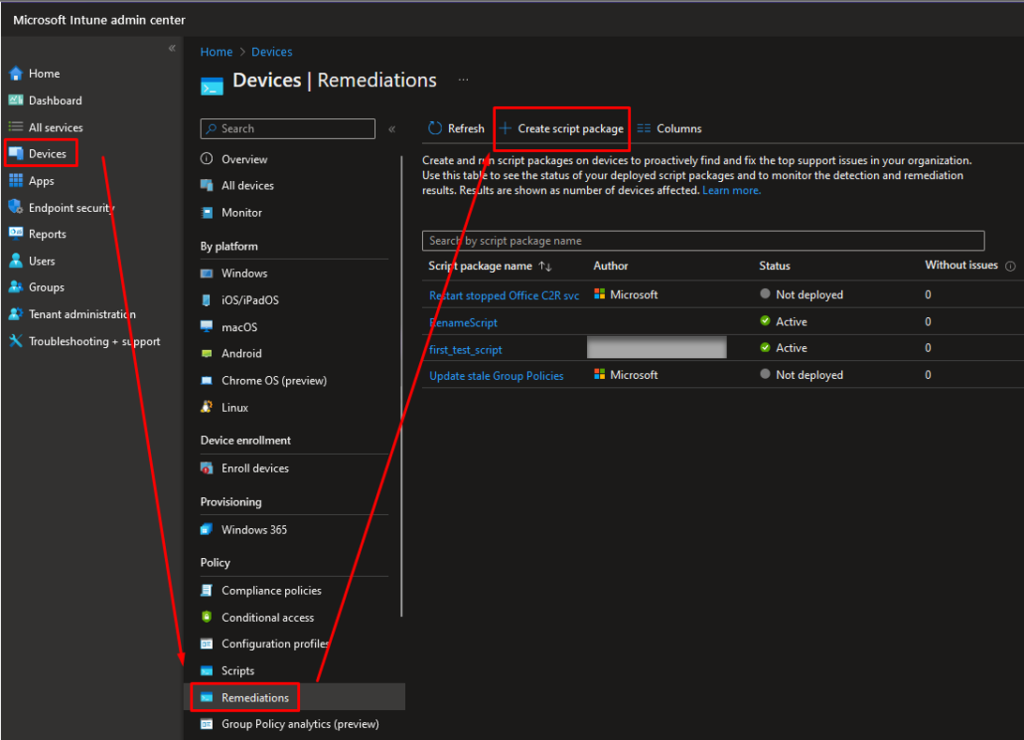Click the Overview info circle icon

pyautogui.click(x=206, y=159)
